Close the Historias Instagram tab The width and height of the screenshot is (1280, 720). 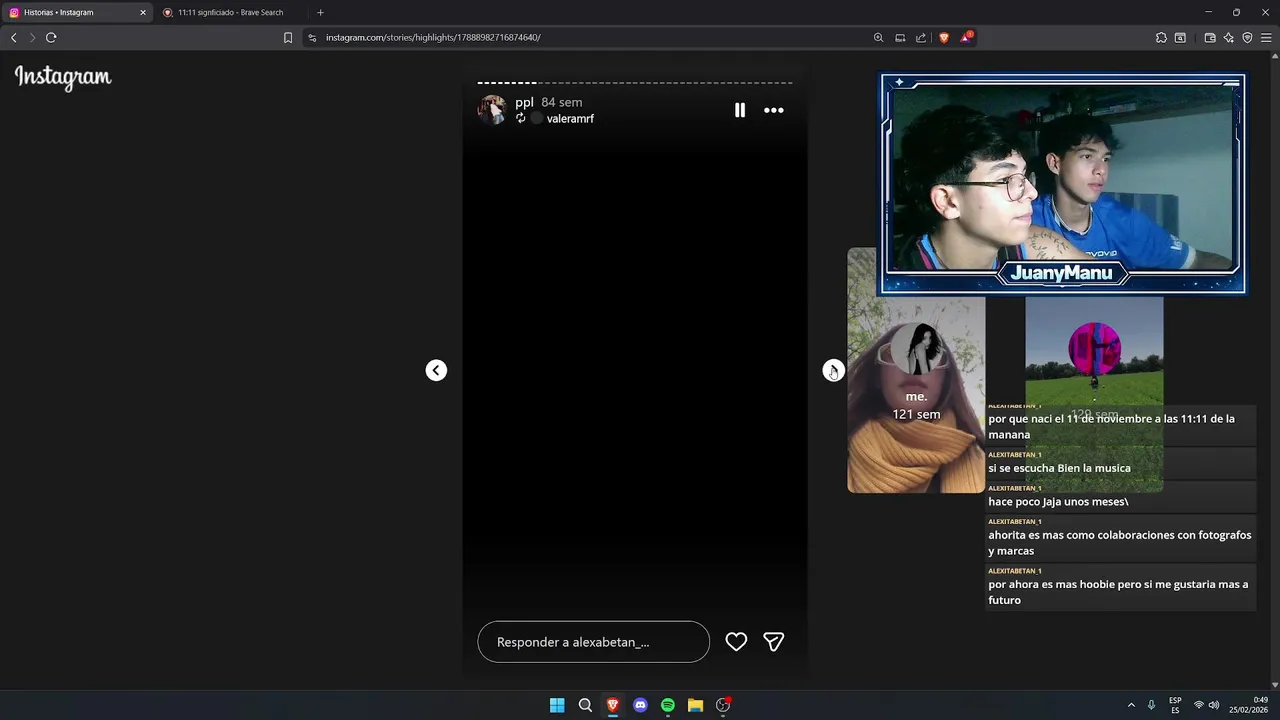pos(142,12)
